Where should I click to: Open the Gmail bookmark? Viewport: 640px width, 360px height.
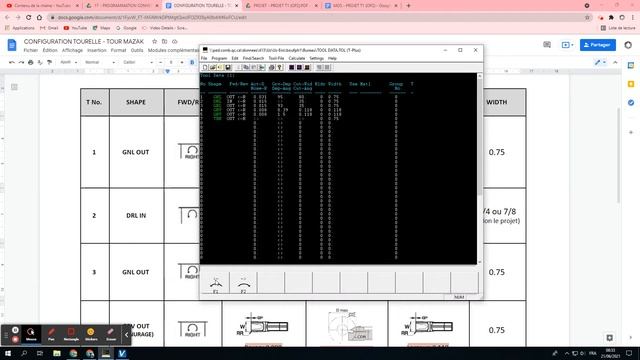49,28
